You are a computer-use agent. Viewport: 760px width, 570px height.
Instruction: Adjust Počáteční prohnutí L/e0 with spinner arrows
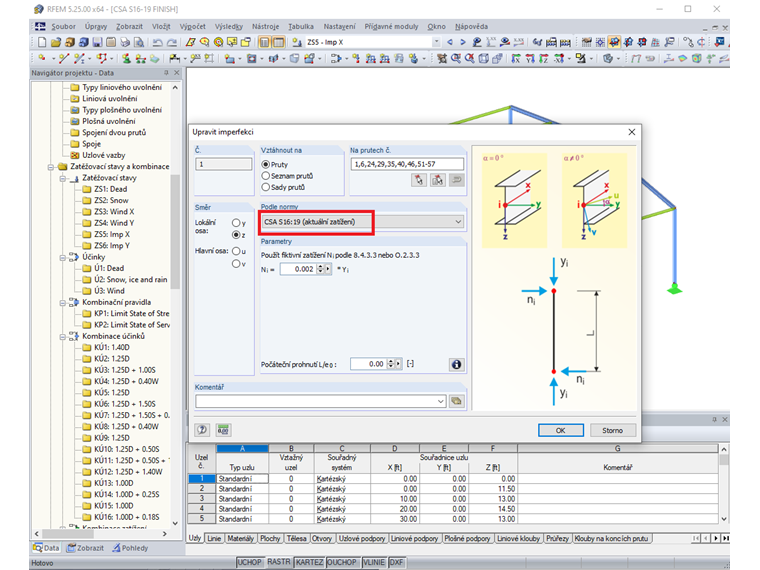[391, 364]
